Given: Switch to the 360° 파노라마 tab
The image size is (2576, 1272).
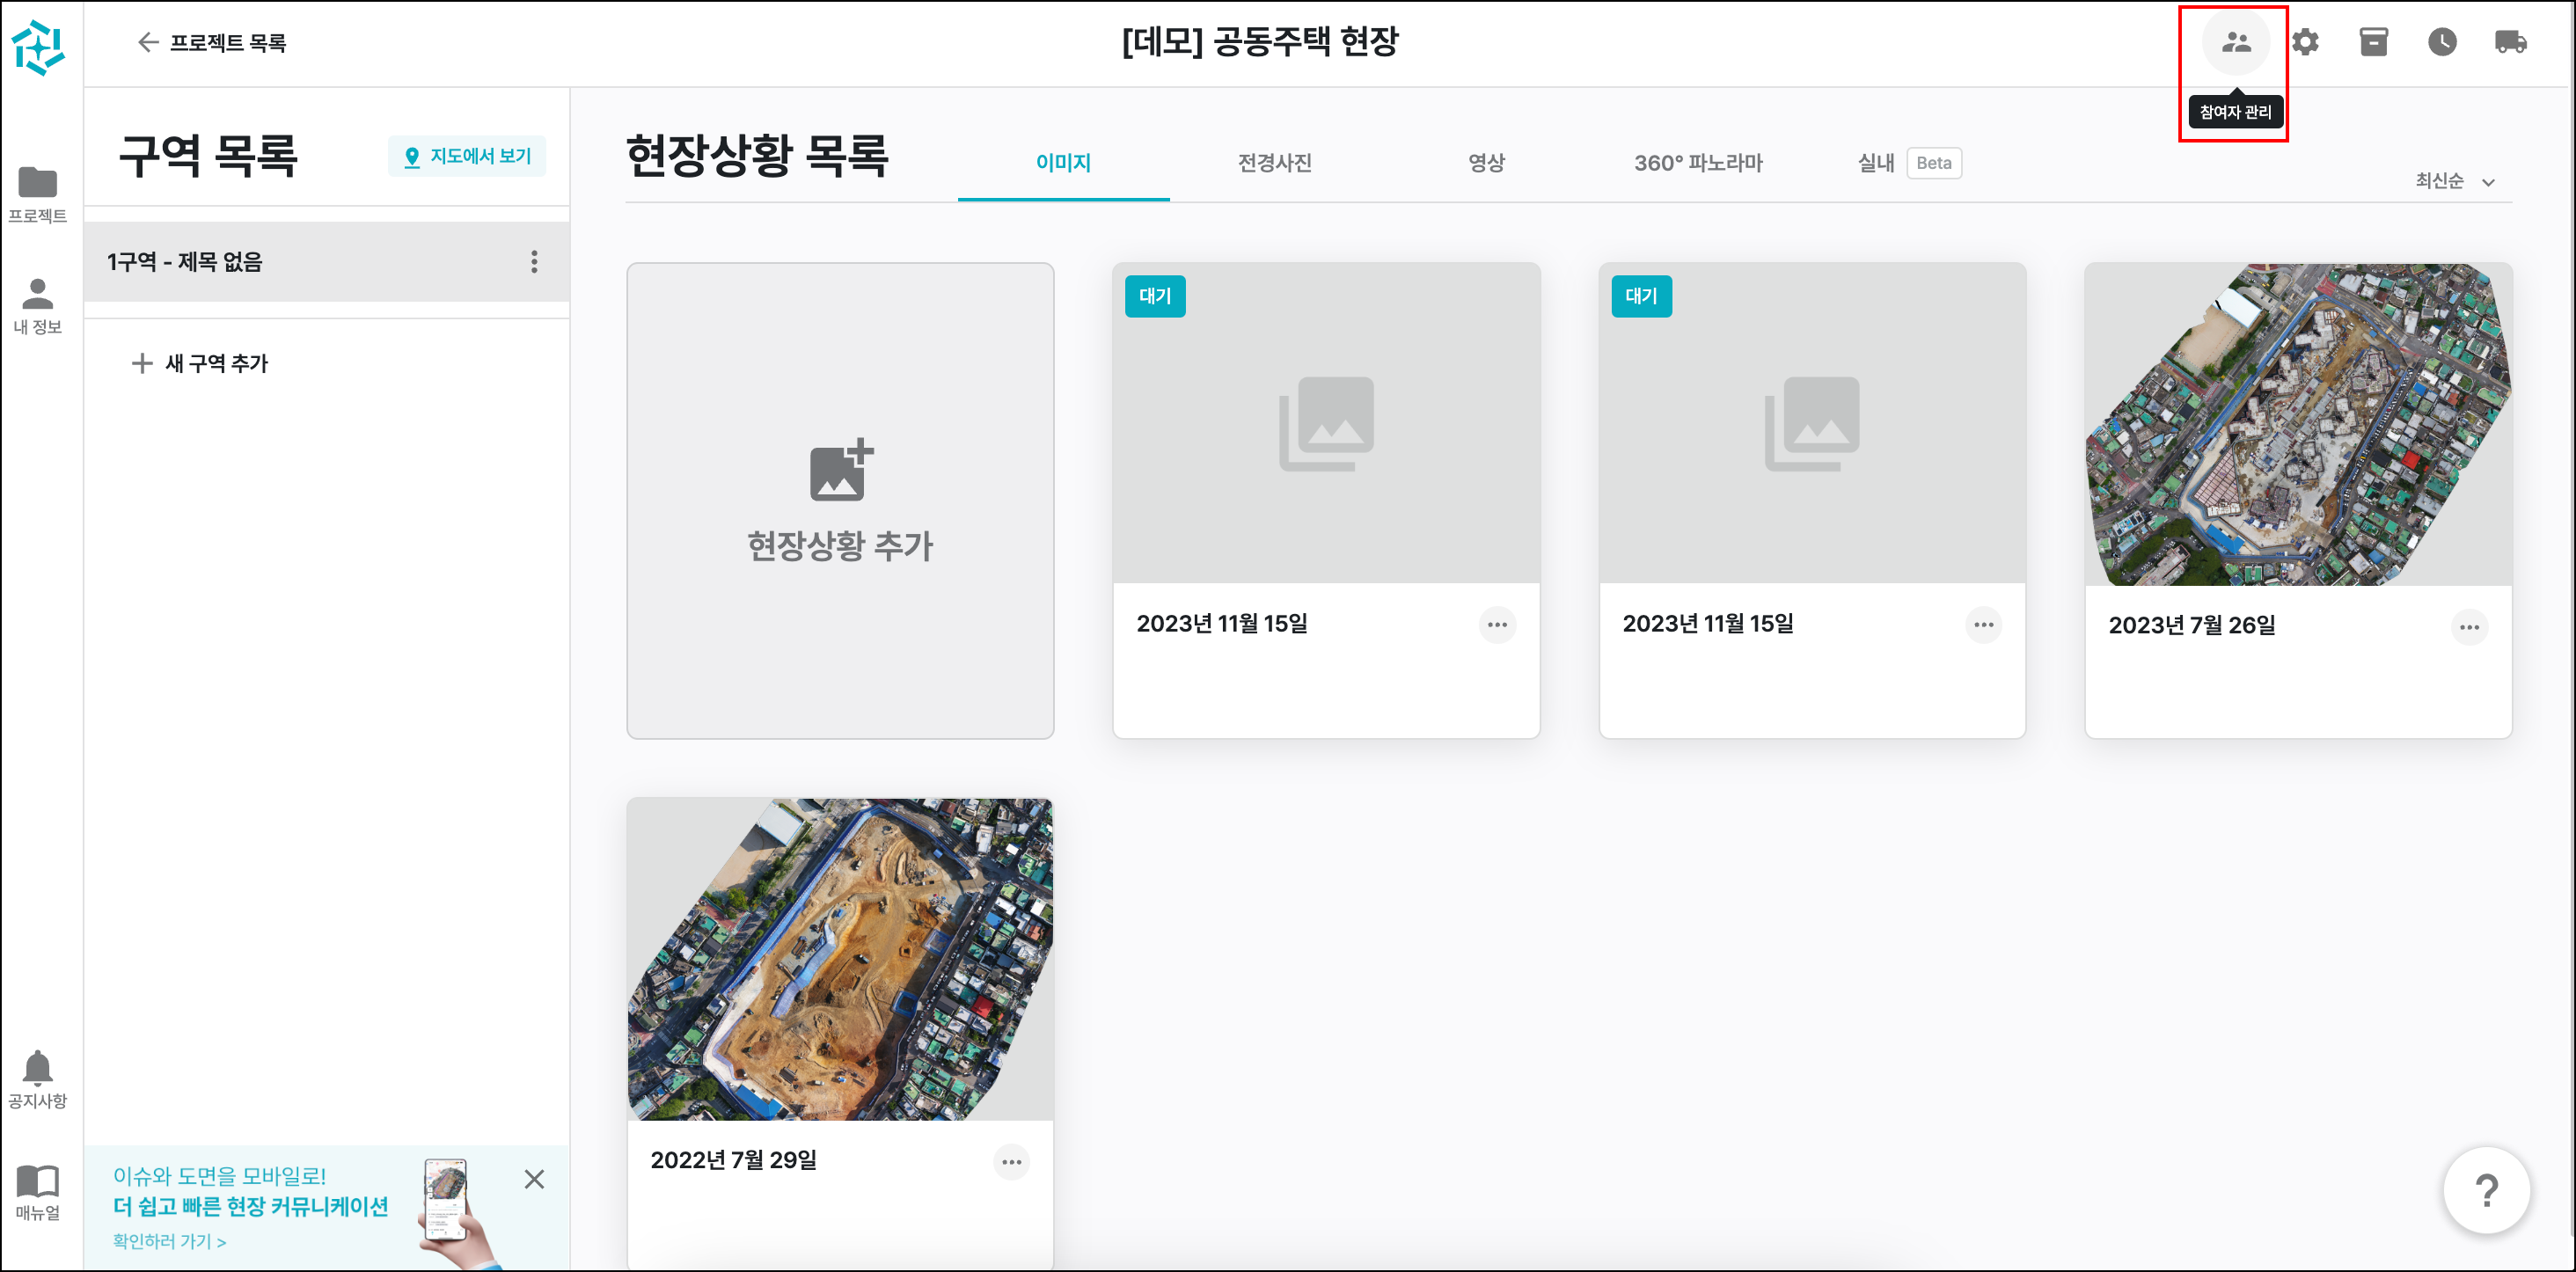Looking at the screenshot, I should 1697,163.
